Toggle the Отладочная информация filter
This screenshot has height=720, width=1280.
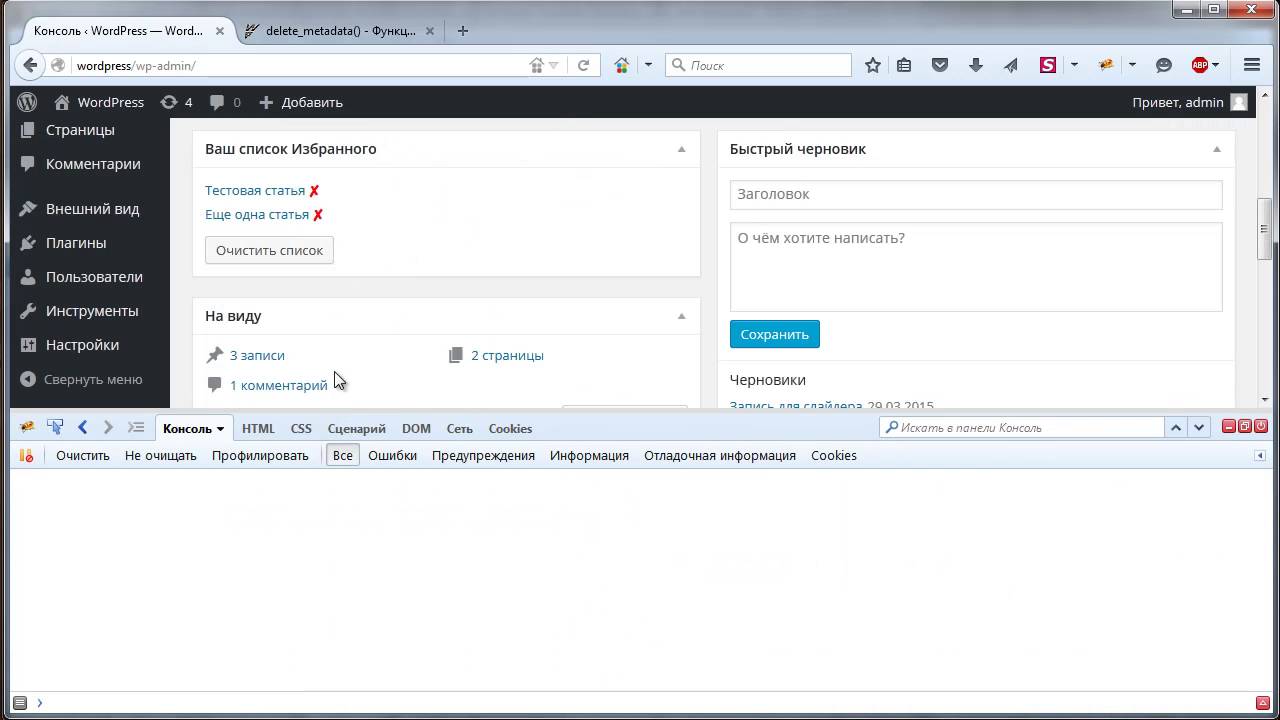tap(720, 455)
